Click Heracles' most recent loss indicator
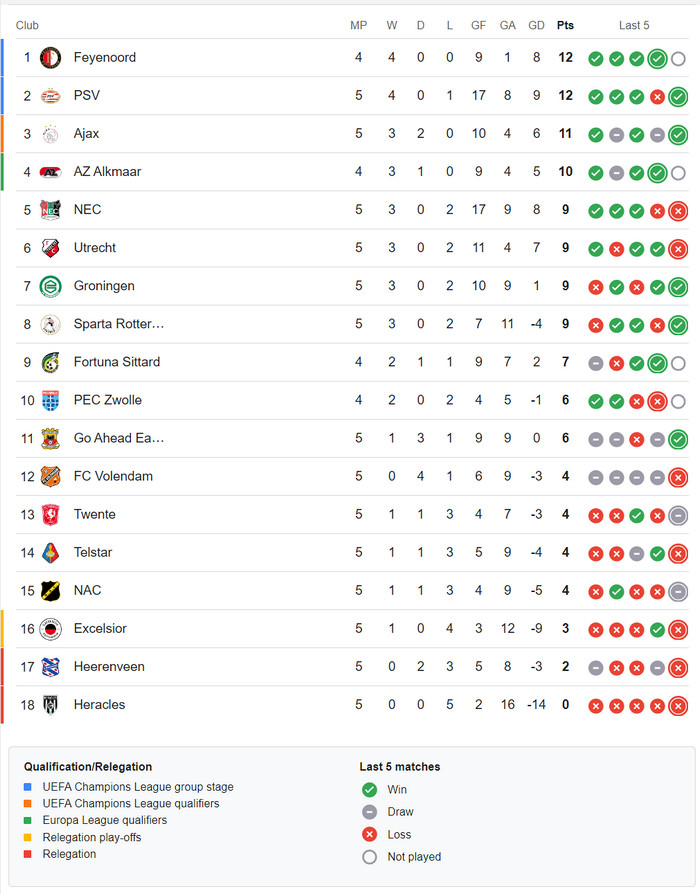 click(x=678, y=706)
